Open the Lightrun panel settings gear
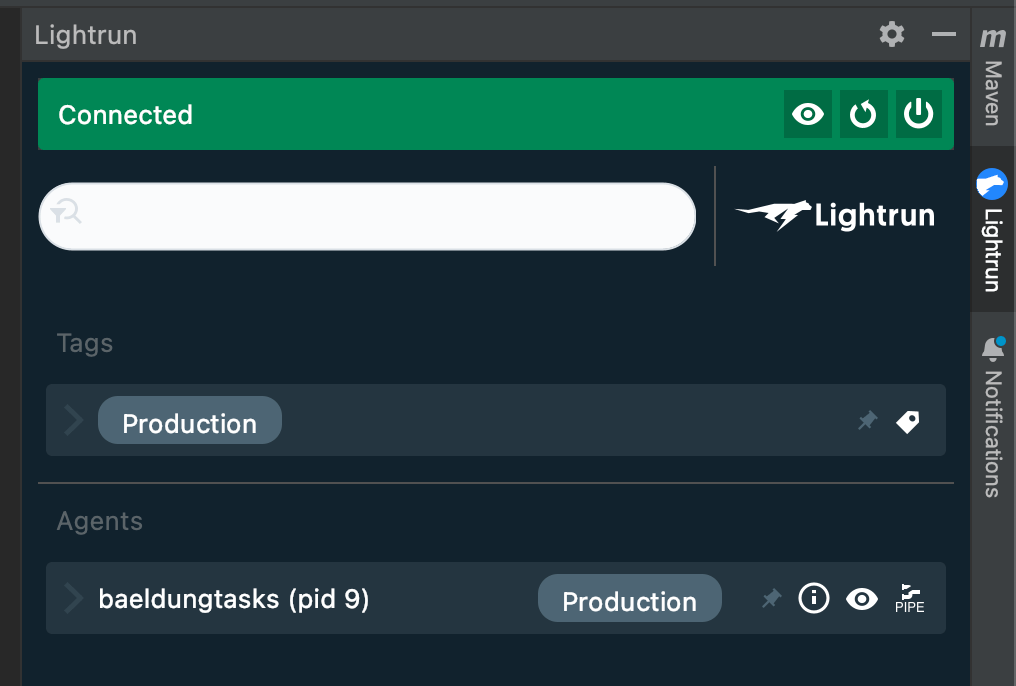Screen dimensions: 1016x686 pyautogui.click(x=892, y=34)
